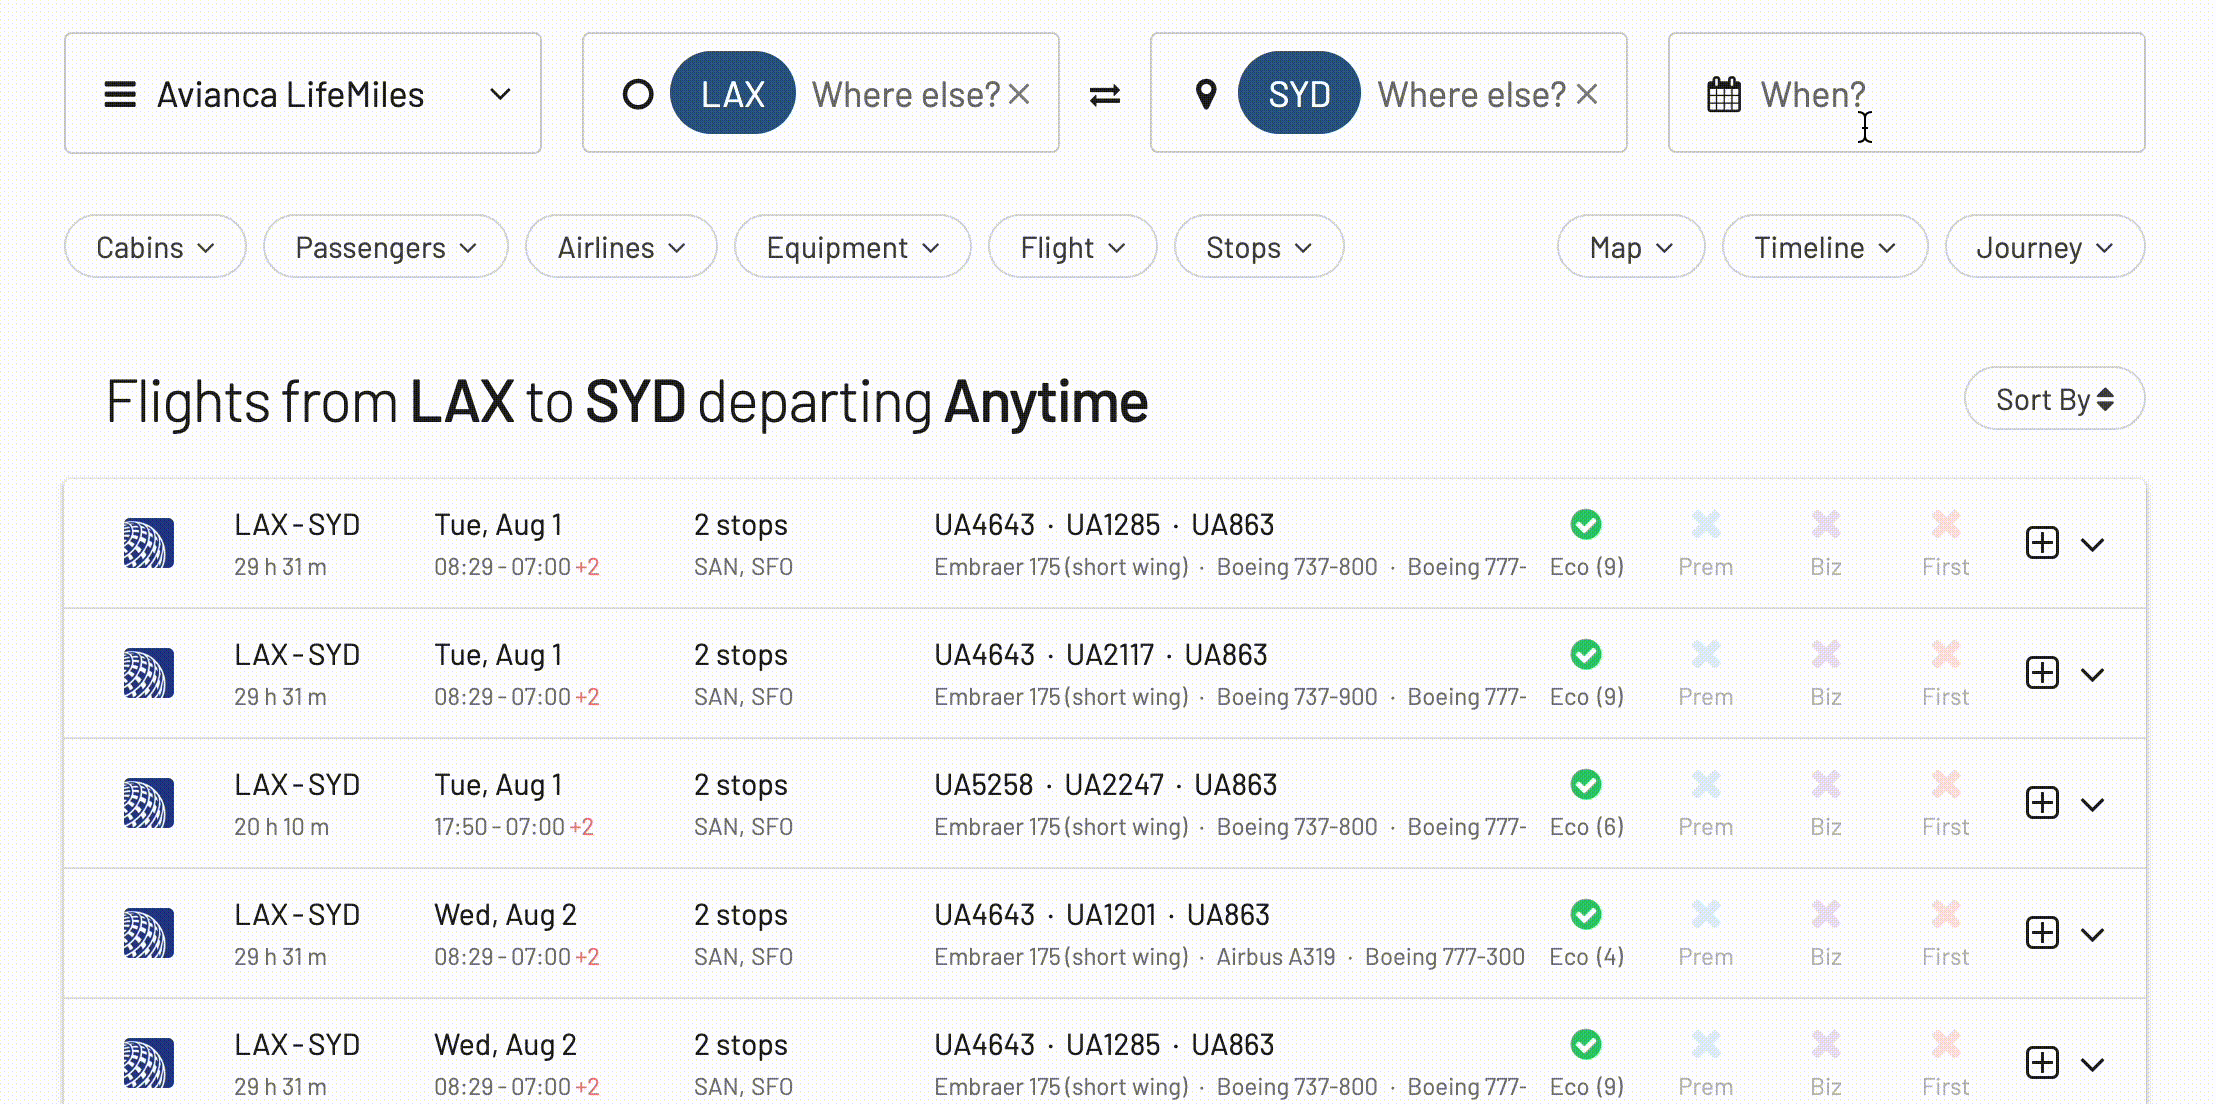The width and height of the screenshot is (2216, 1104).
Task: Expand the UA5258 · UA2247 flight row
Action: coord(2092,805)
